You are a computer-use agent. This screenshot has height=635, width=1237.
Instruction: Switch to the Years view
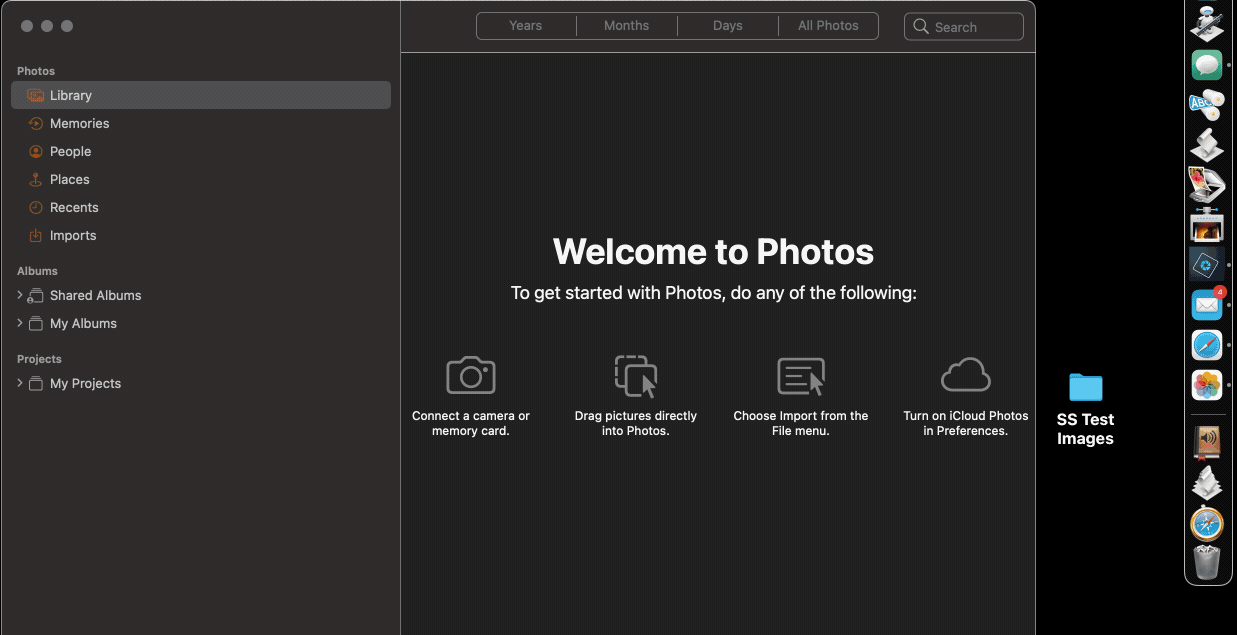[526, 26]
